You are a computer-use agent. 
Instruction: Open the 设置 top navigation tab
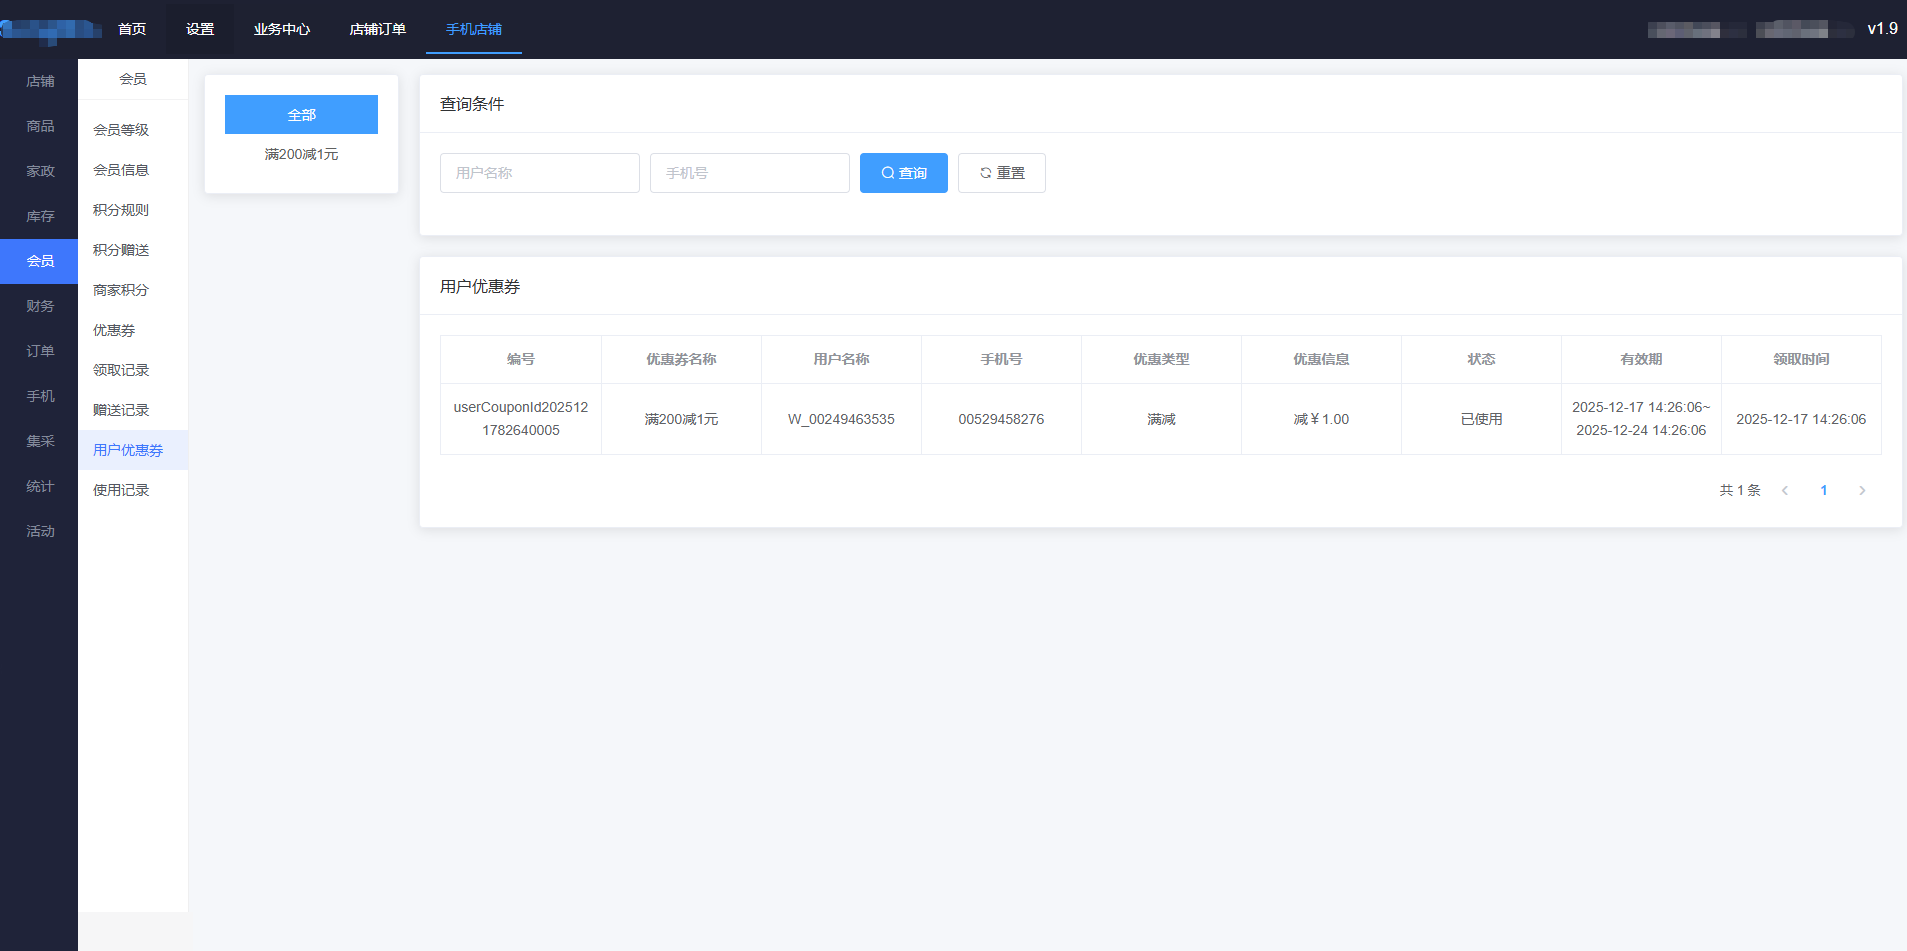[x=200, y=29]
